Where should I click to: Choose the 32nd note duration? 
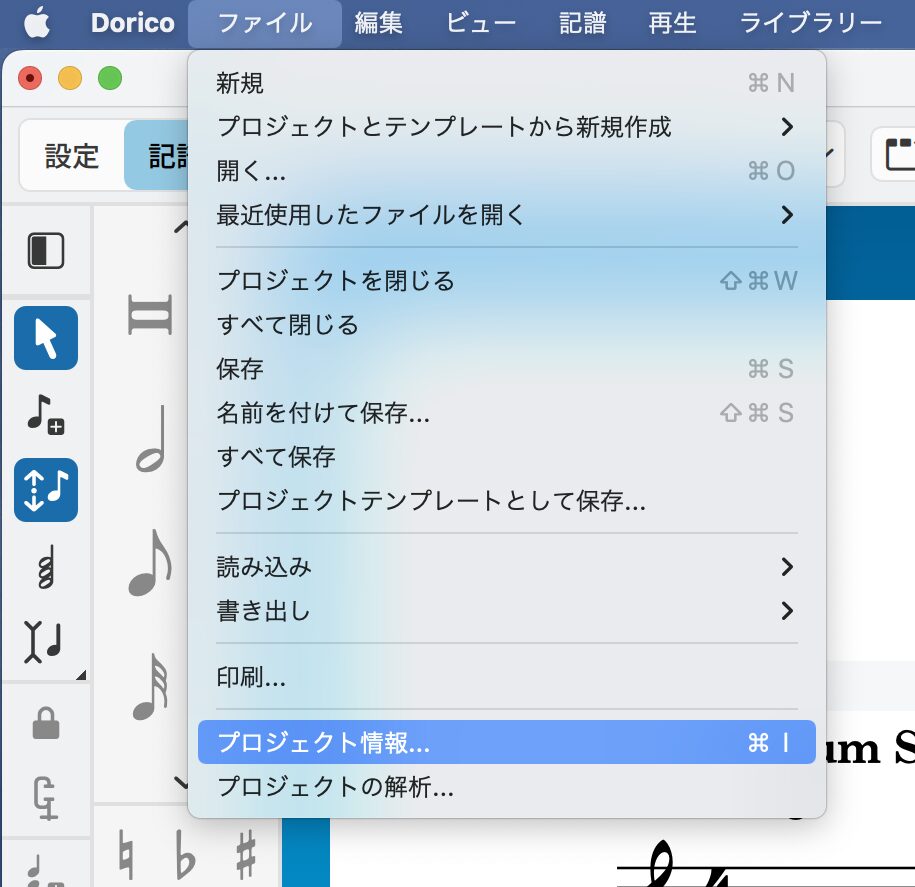150,686
